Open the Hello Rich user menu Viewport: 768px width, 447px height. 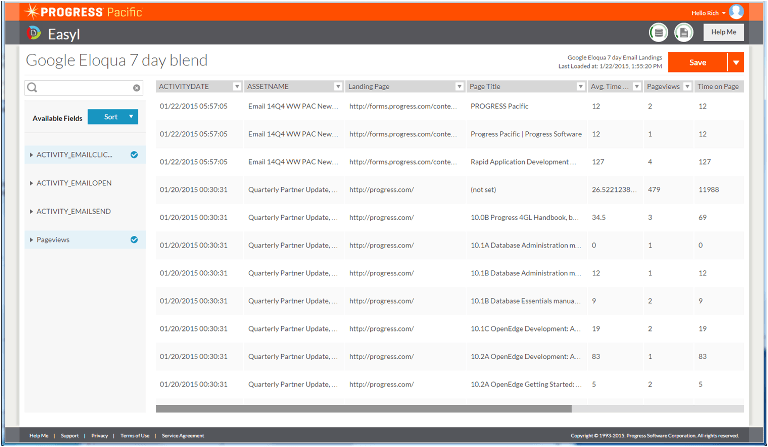click(x=708, y=12)
